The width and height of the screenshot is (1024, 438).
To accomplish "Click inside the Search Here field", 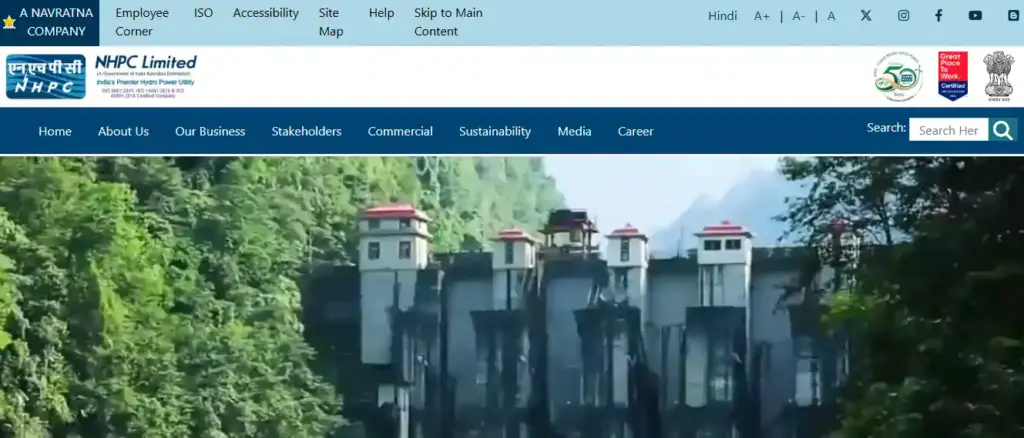I will coord(947,130).
